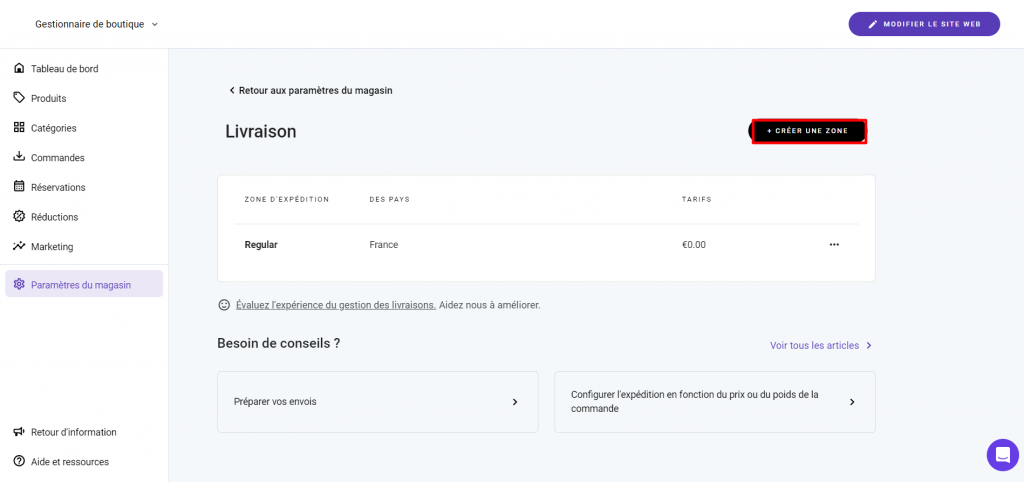Open the Configurer l'expédition article chevron

(852, 402)
